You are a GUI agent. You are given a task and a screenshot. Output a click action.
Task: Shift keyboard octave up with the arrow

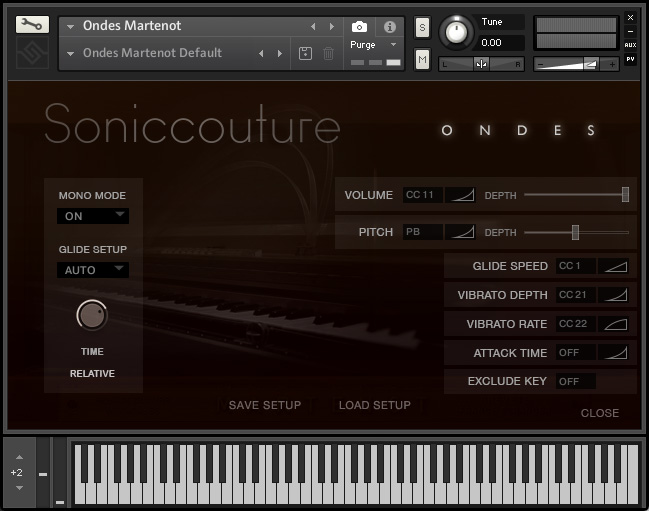click(19, 457)
